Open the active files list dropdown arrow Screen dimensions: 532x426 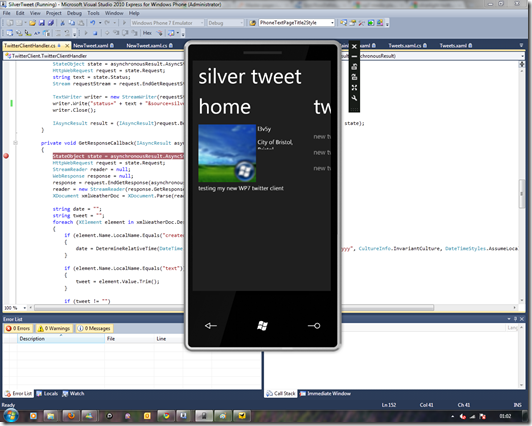(521, 45)
